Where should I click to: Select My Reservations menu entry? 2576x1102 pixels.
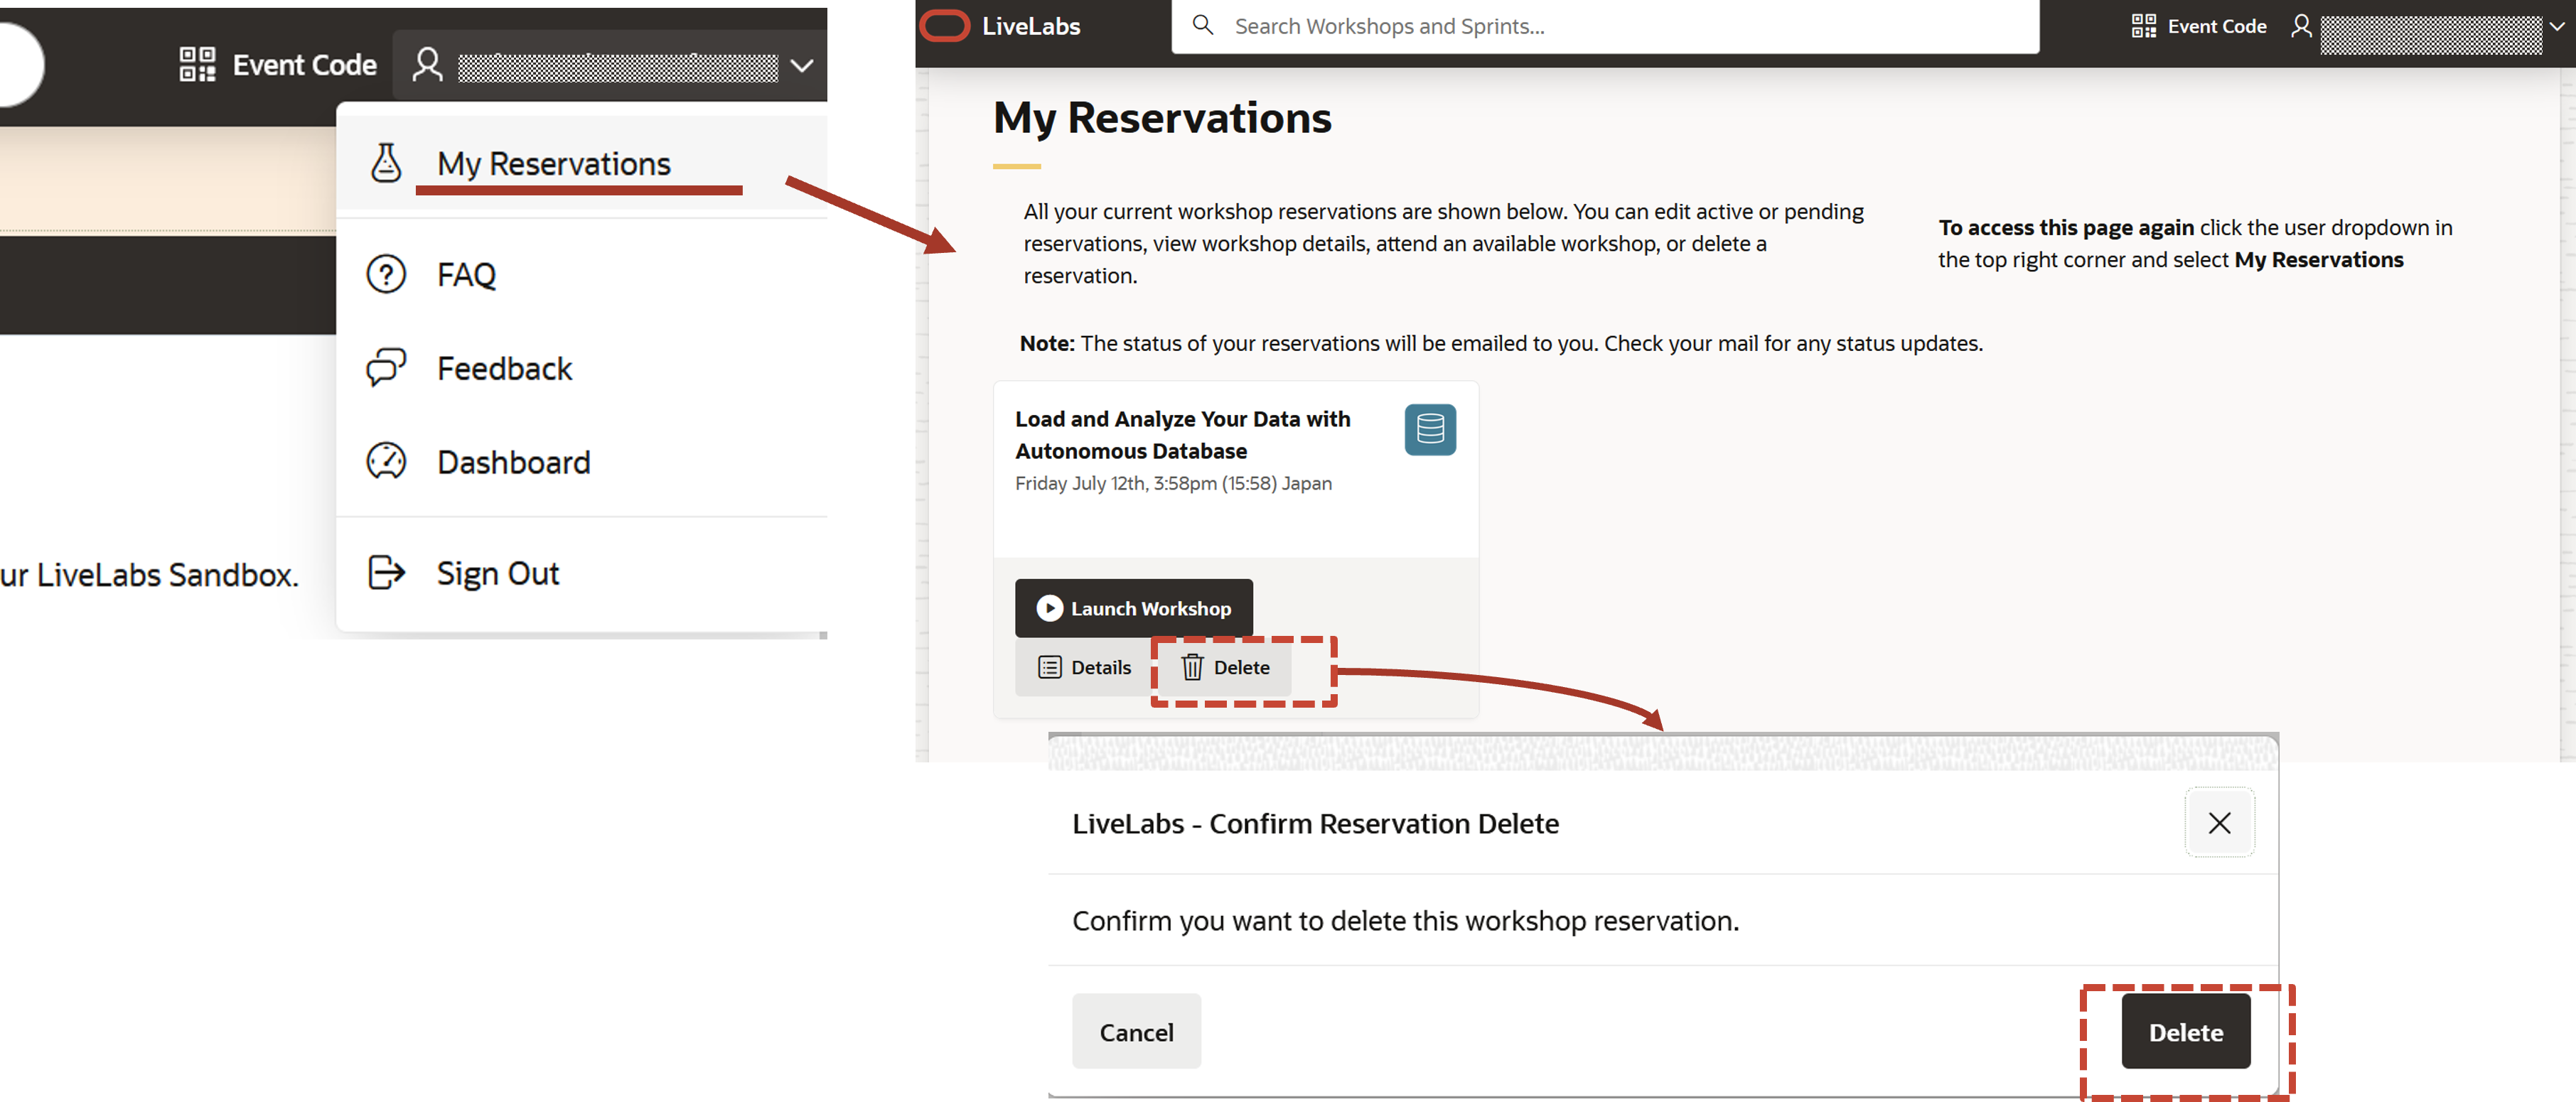(553, 164)
